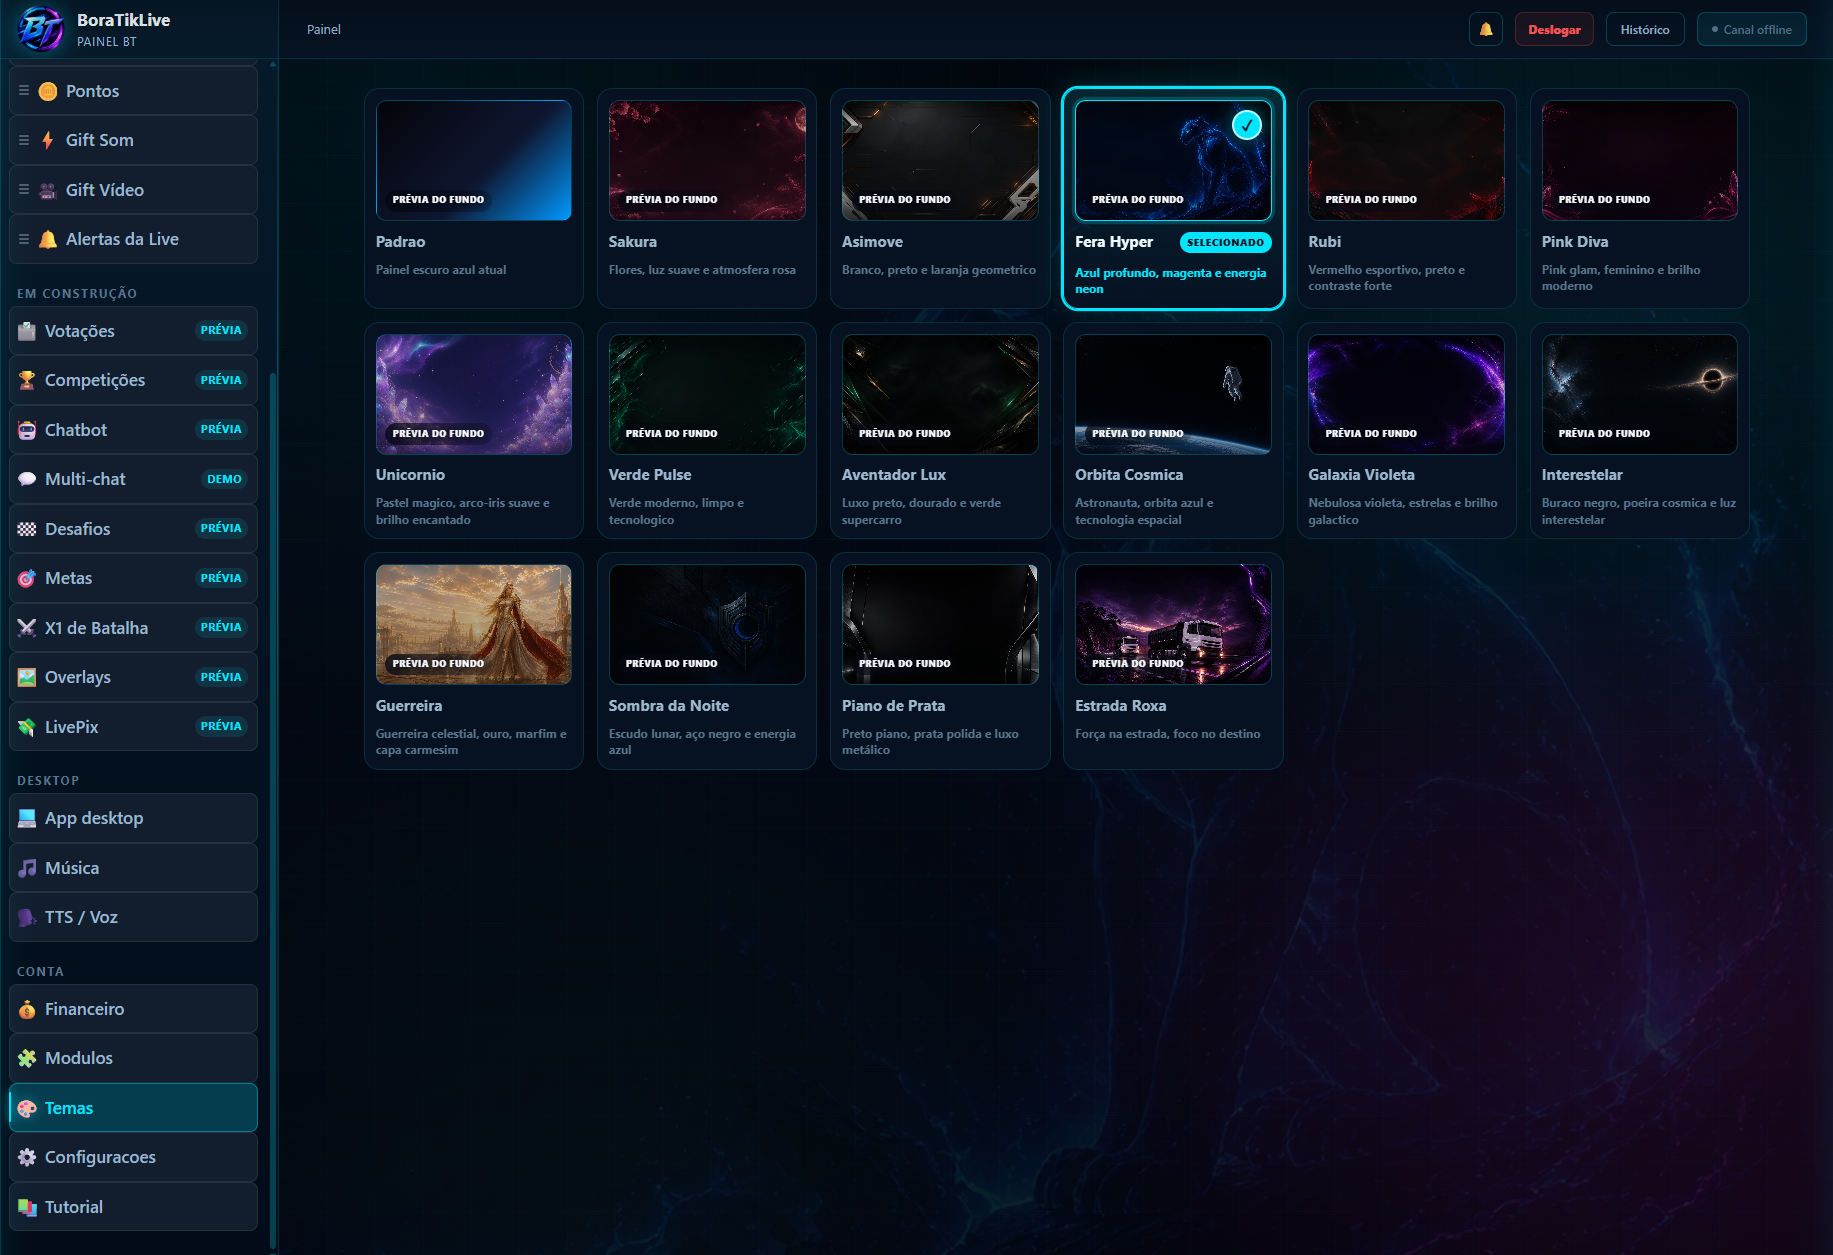The height and width of the screenshot is (1255, 1833).
Task: Select the Interestelar theme preview
Action: 1640,394
